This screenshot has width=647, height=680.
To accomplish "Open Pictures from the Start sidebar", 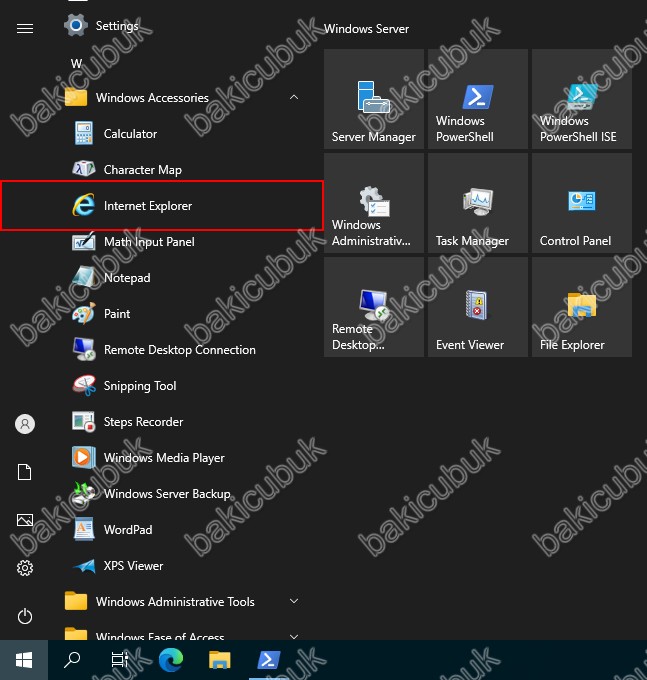I will click(x=25, y=520).
